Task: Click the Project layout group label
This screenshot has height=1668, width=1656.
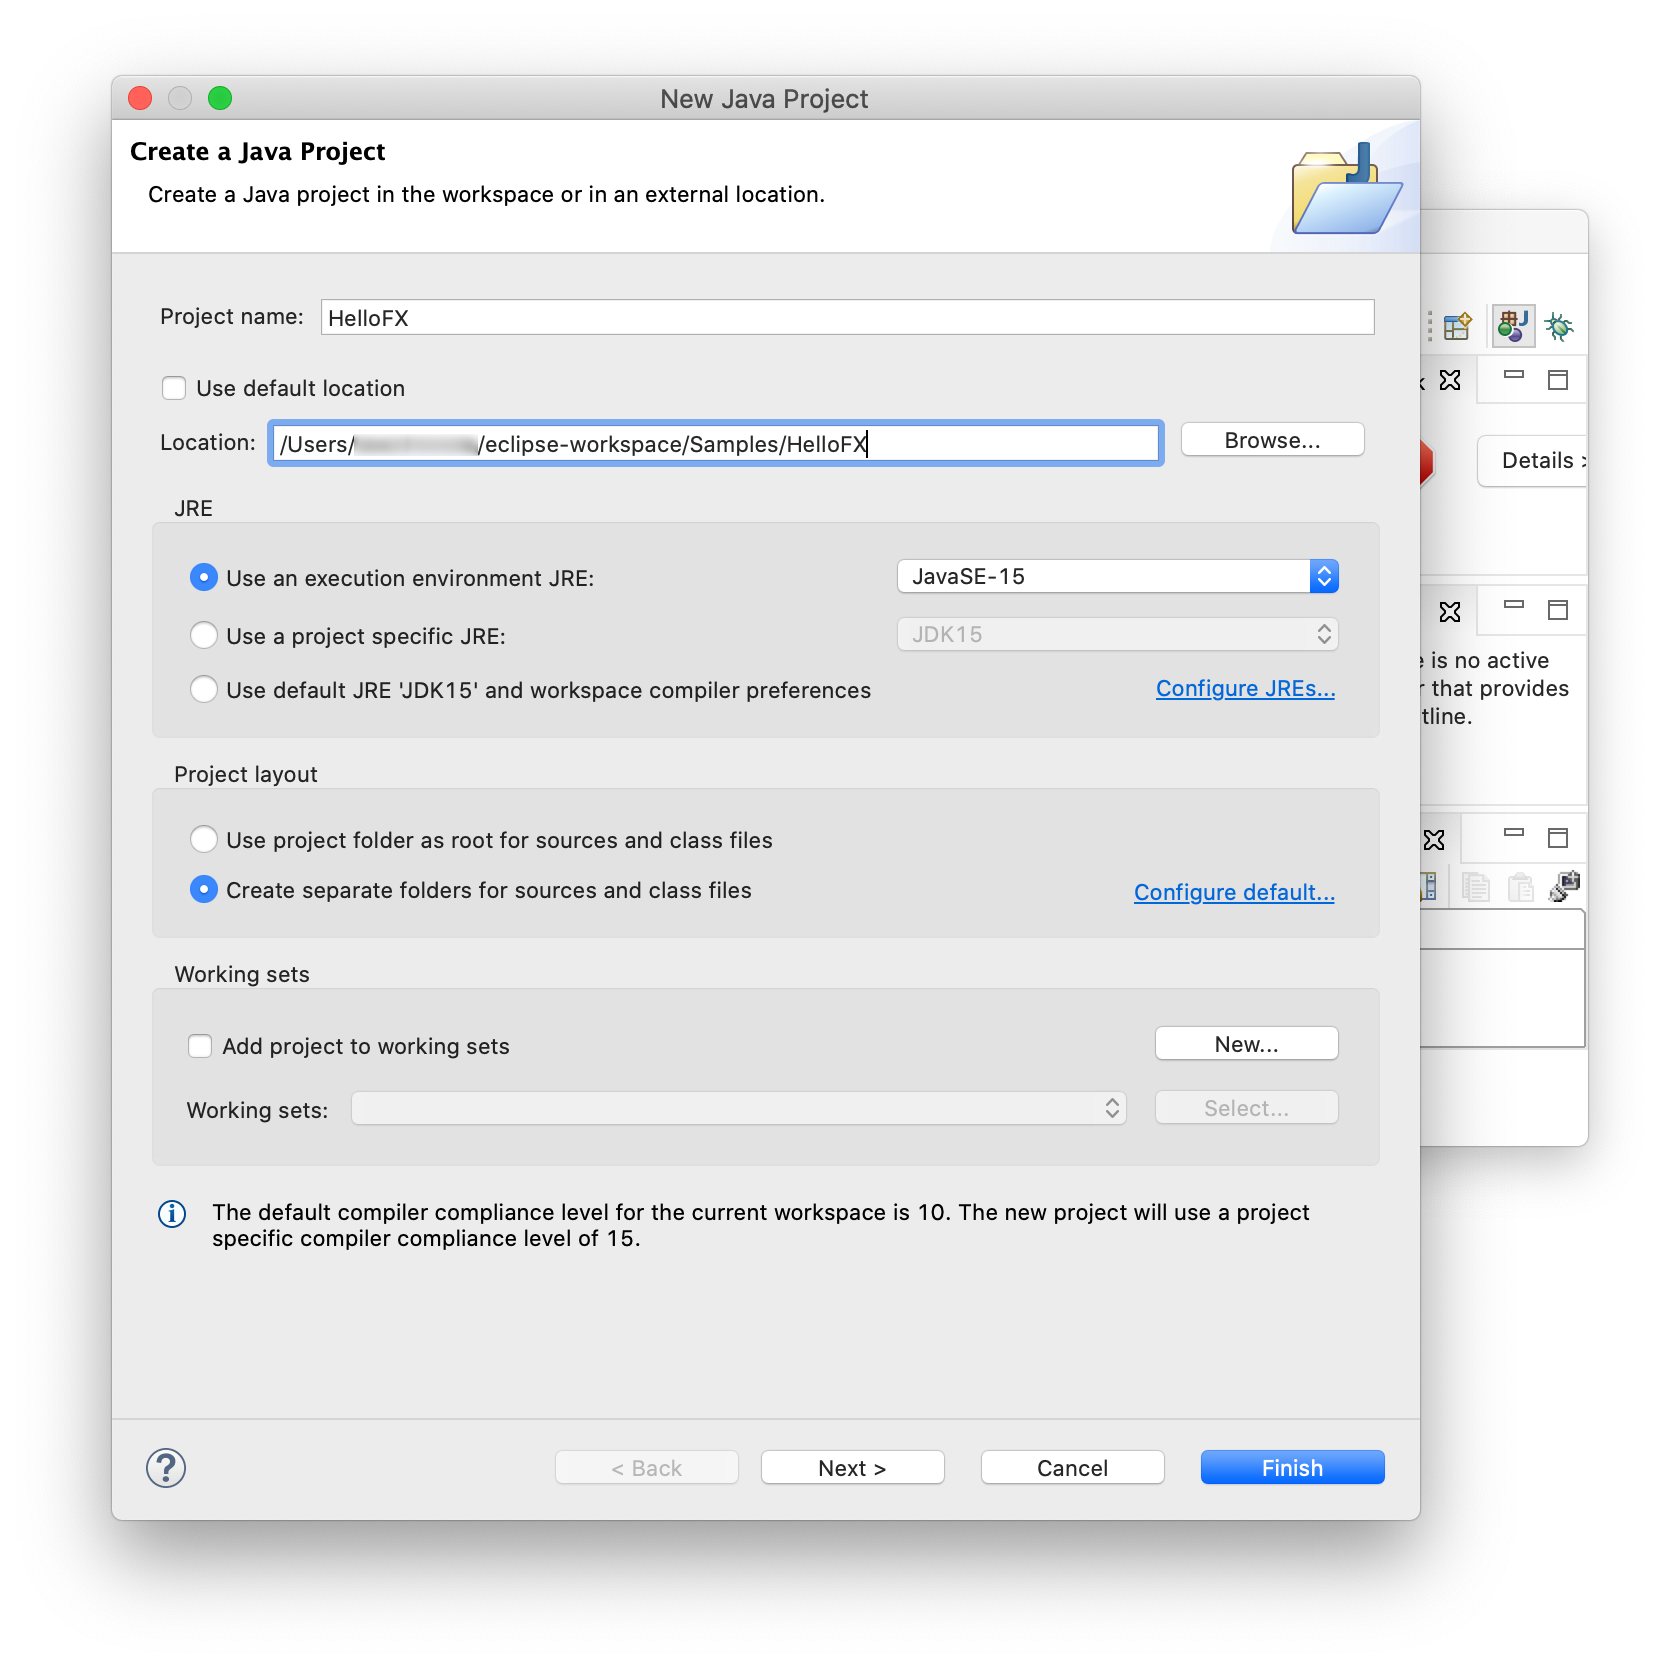Action: pos(246,774)
